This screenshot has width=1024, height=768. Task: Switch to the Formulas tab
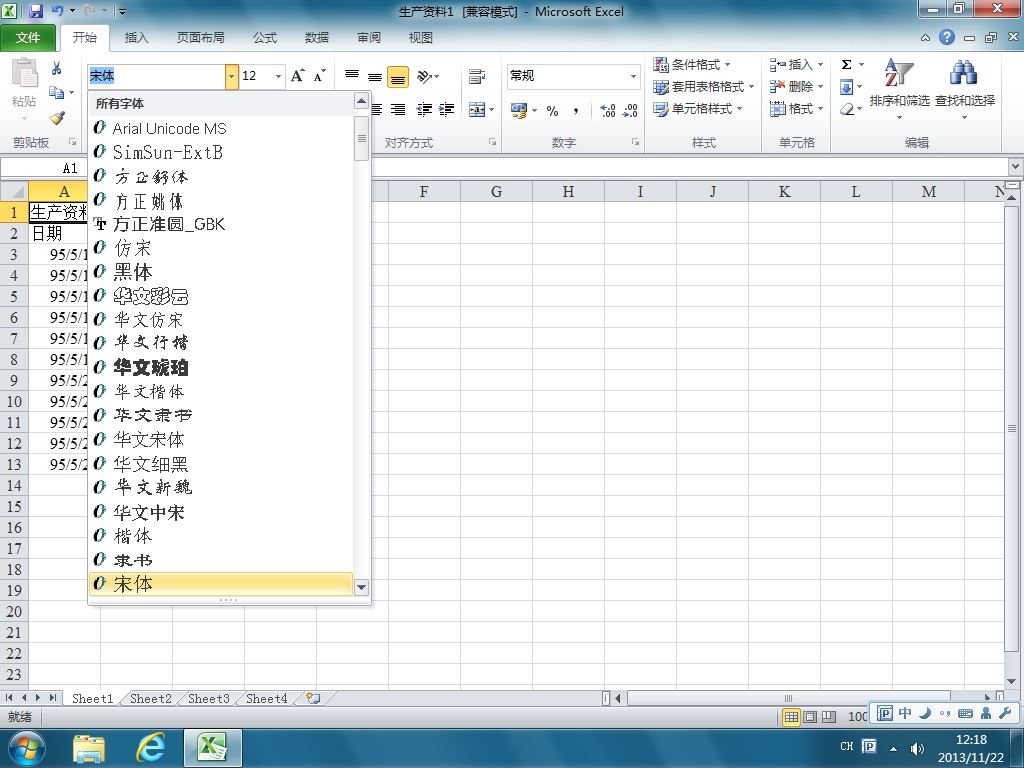[264, 38]
